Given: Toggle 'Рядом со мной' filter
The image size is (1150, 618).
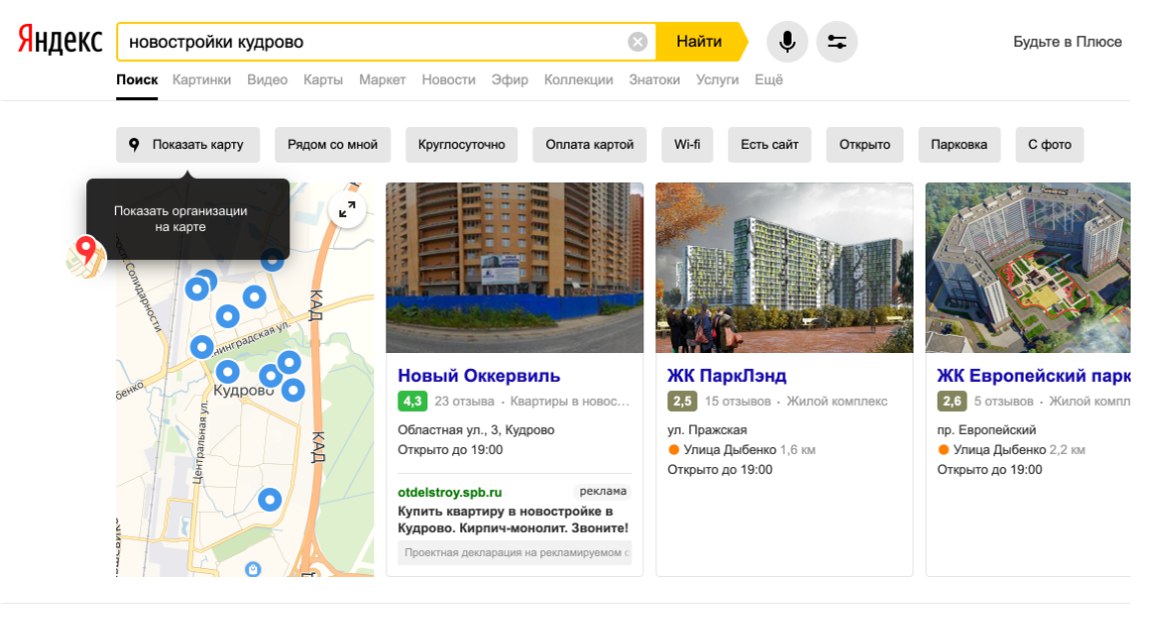Looking at the screenshot, I should 333,144.
